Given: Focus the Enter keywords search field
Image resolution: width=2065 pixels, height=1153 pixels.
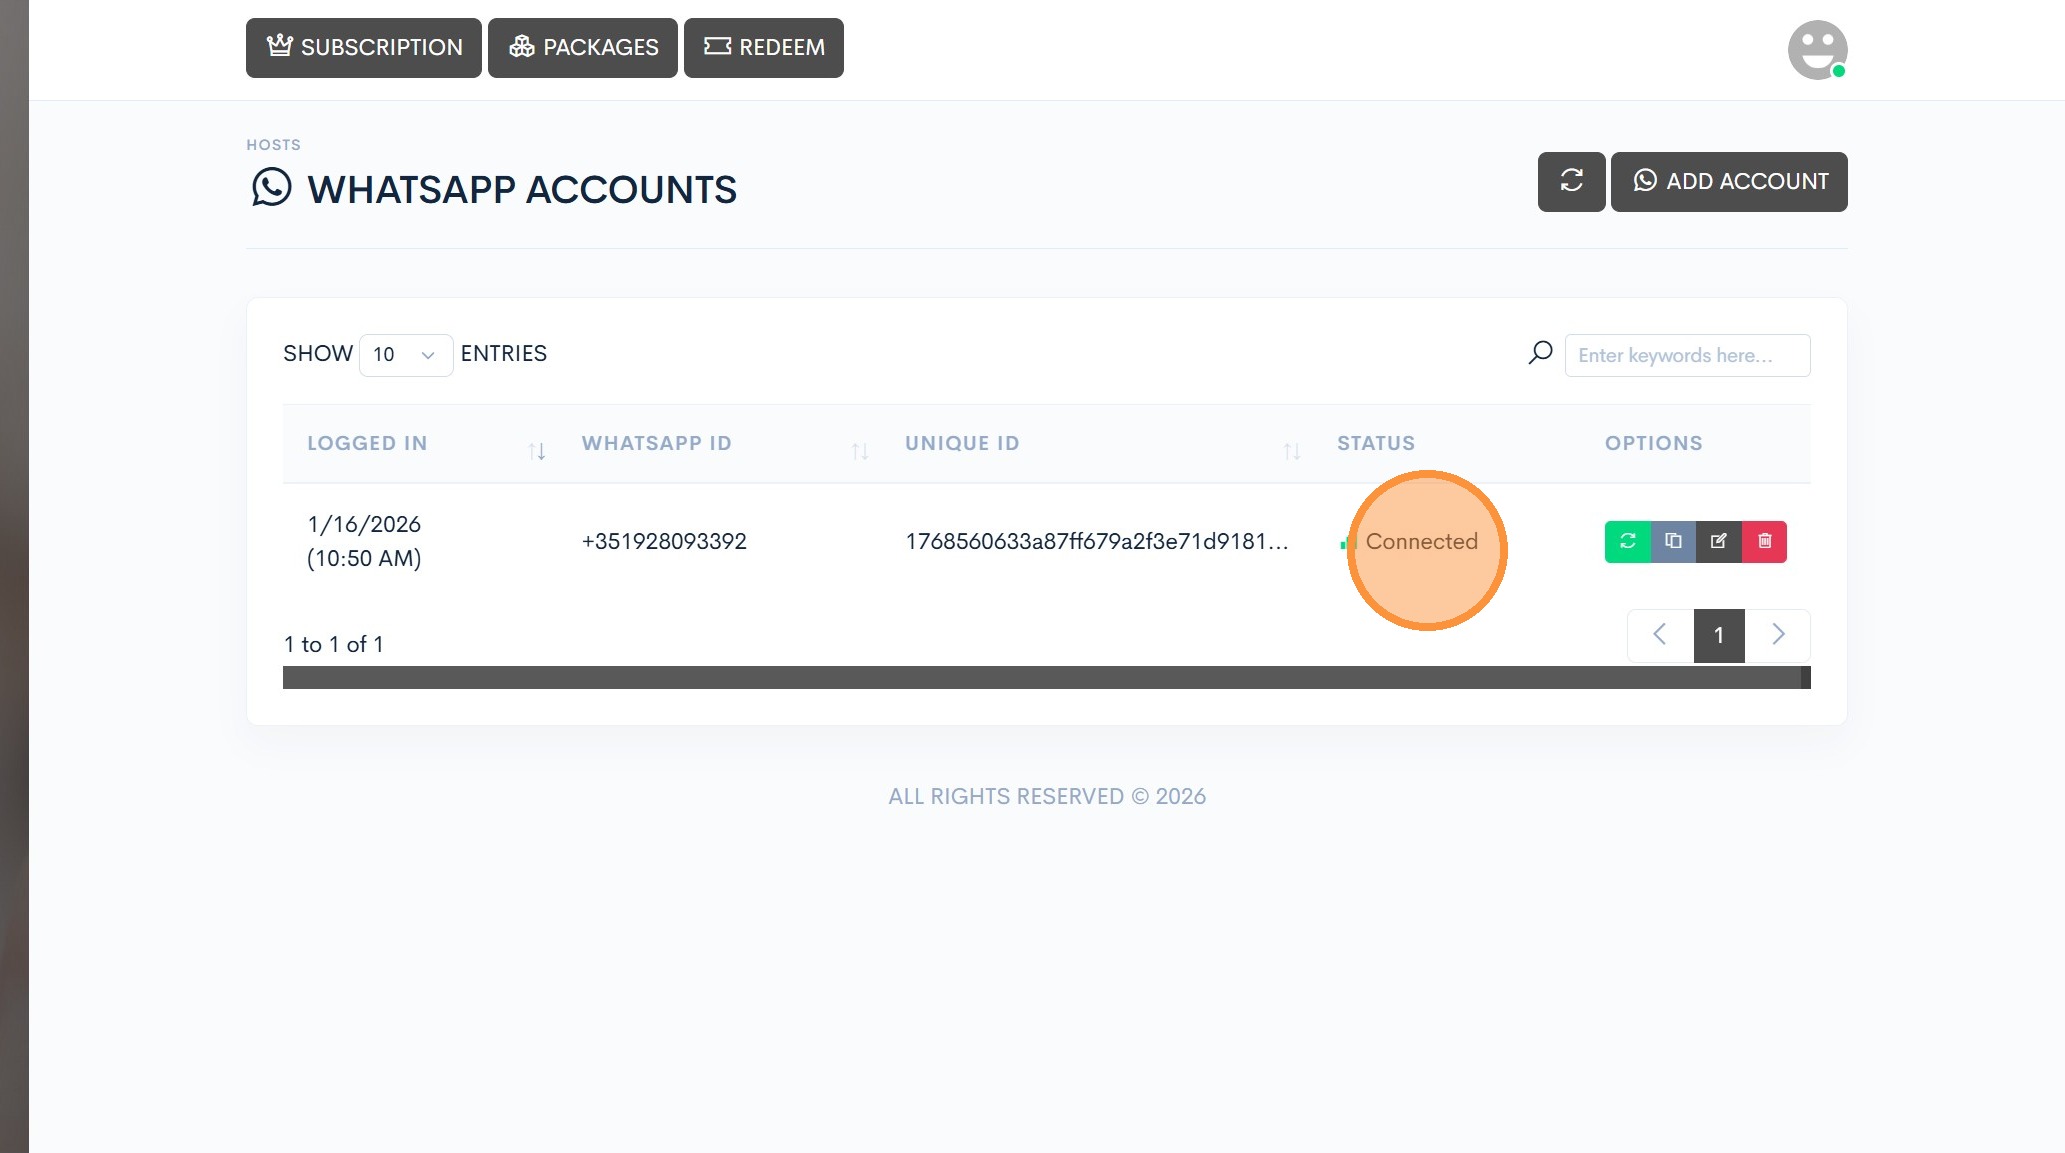Looking at the screenshot, I should 1687,355.
